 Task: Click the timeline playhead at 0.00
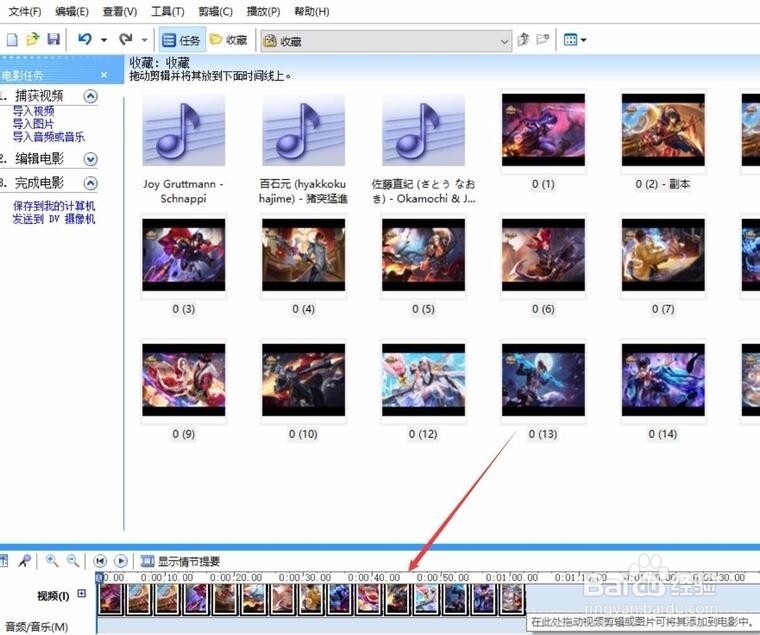[x=100, y=577]
